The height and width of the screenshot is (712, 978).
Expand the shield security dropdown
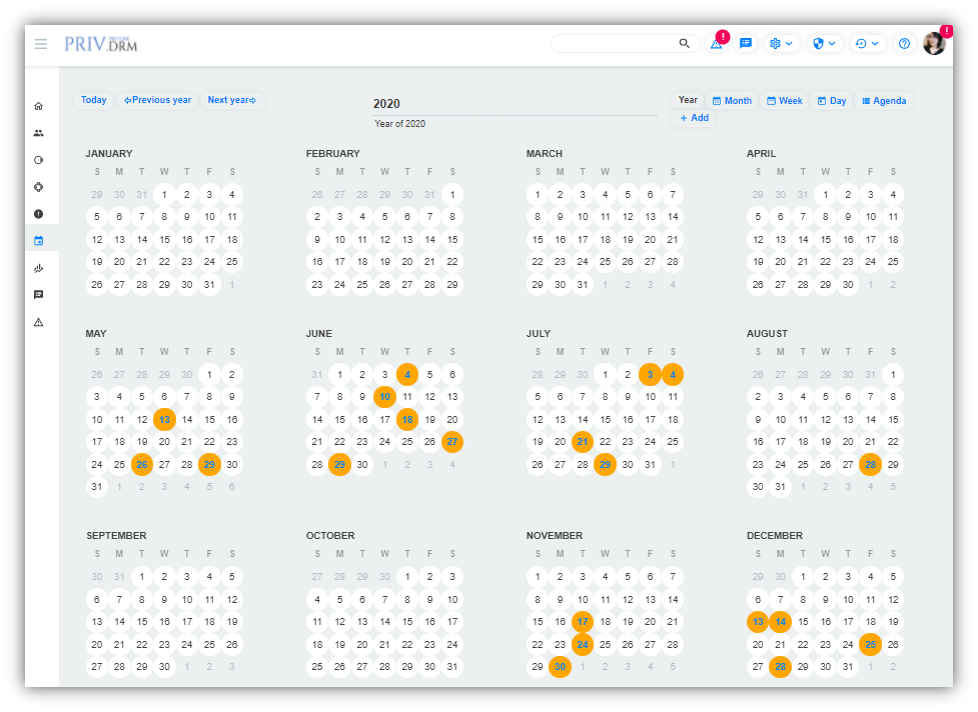click(824, 44)
